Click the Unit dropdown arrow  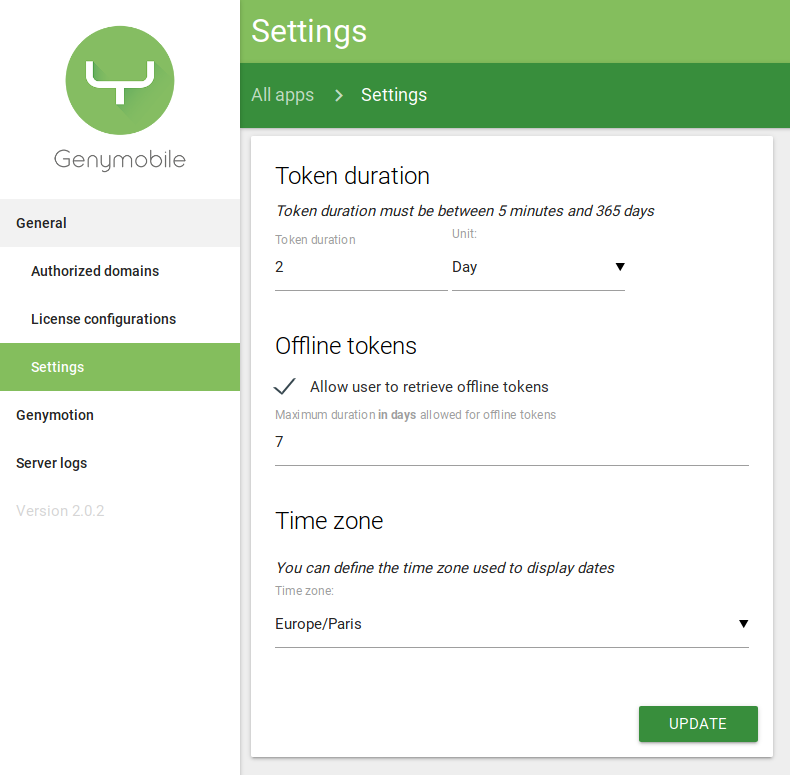620,267
